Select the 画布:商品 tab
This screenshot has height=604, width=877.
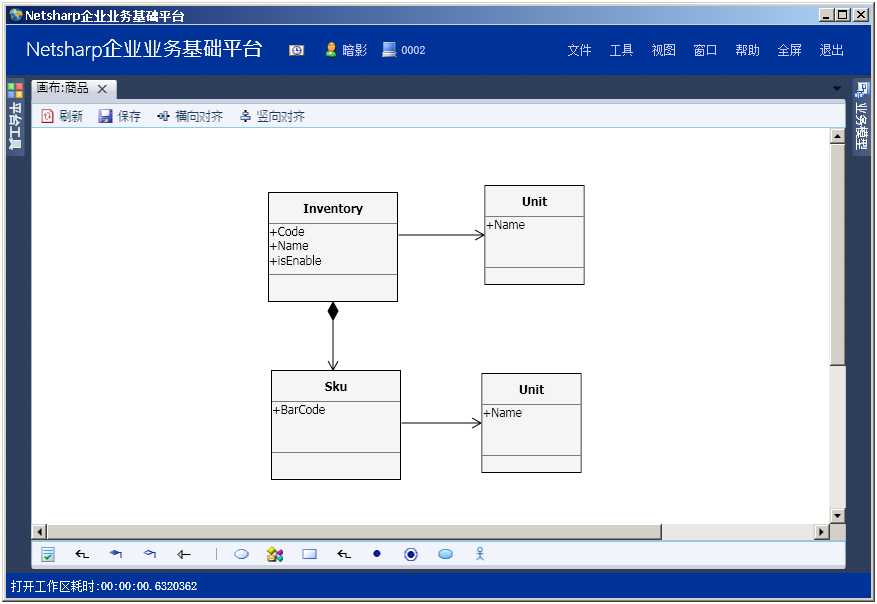(63, 88)
